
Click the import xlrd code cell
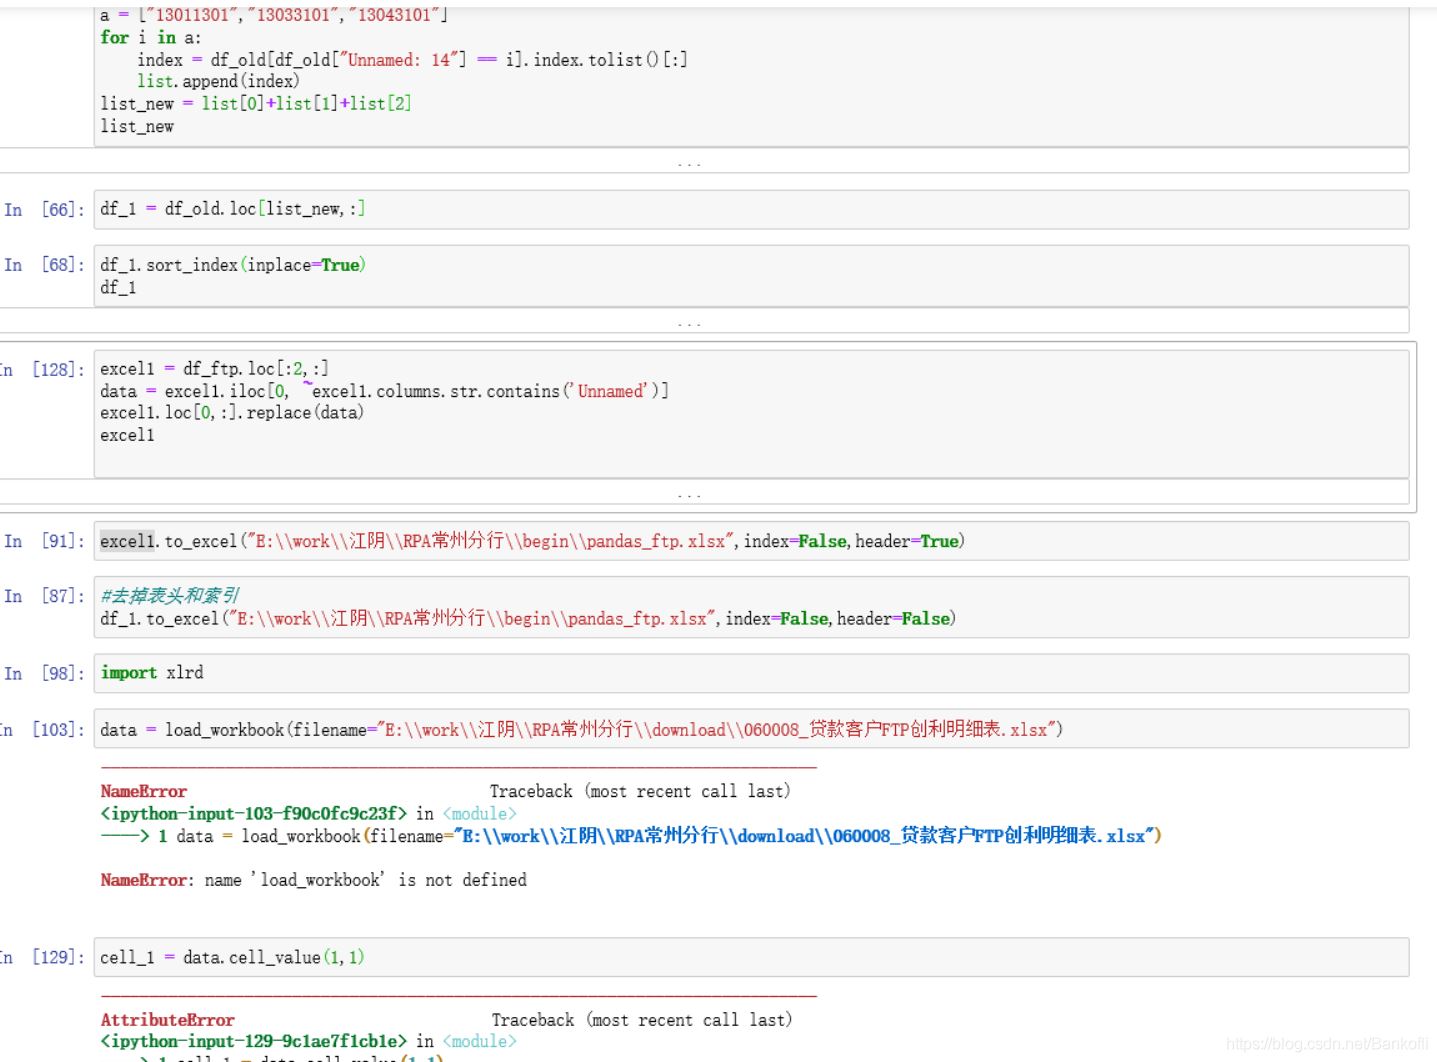click(x=751, y=673)
